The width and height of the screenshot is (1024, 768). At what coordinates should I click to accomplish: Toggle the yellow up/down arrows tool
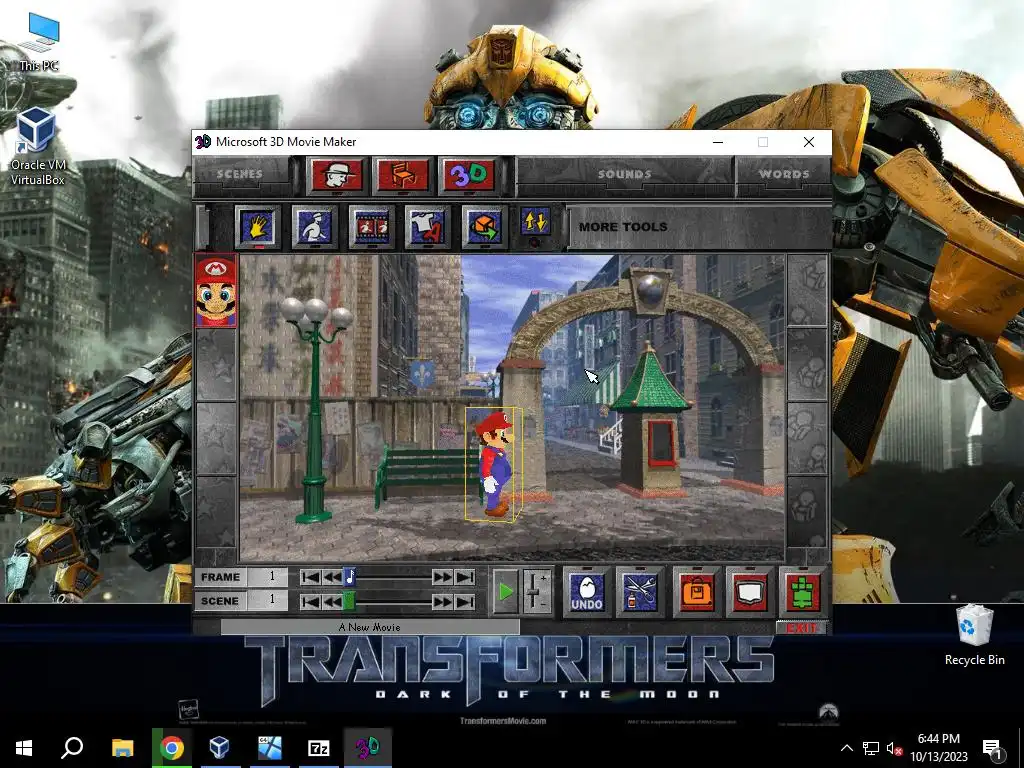pos(536,222)
